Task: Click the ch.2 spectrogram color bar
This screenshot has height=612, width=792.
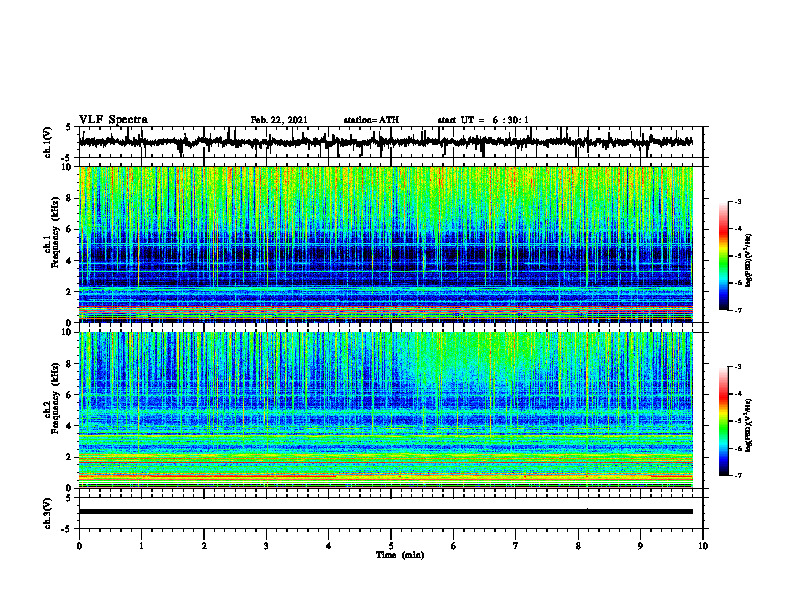Action: tap(723, 421)
